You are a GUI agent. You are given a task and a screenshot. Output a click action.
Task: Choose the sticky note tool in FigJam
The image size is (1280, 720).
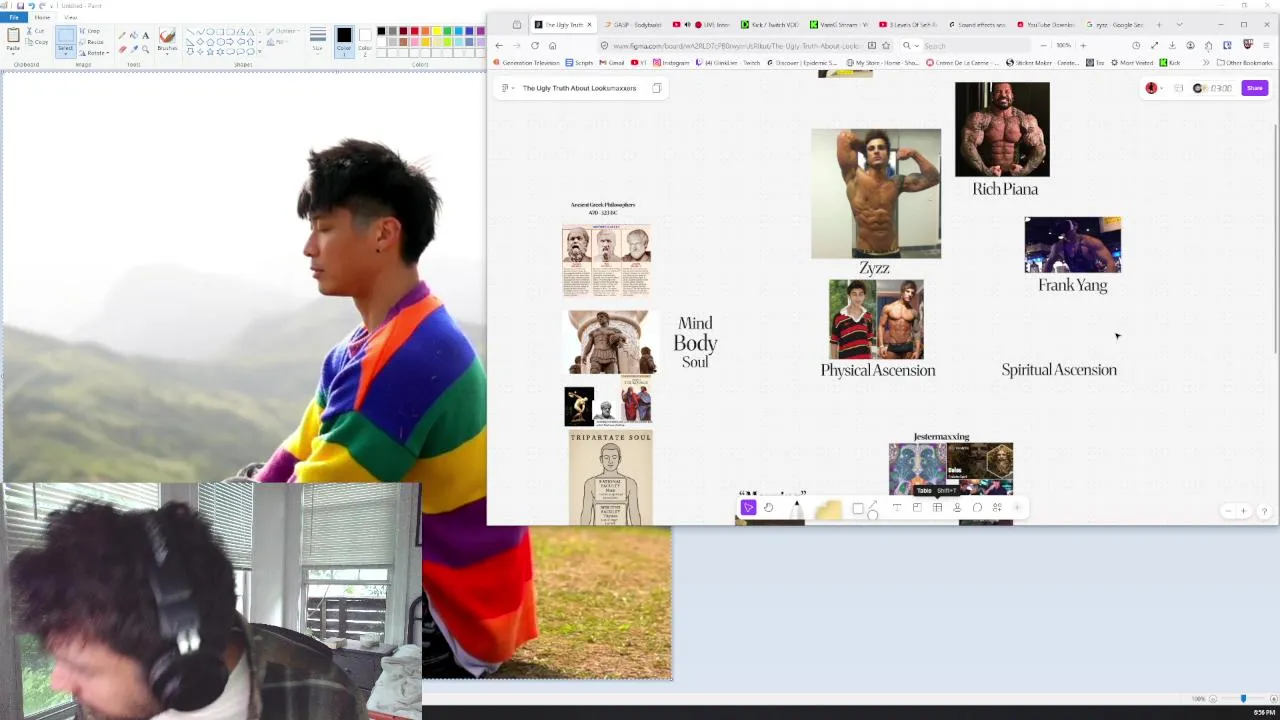tap(828, 510)
